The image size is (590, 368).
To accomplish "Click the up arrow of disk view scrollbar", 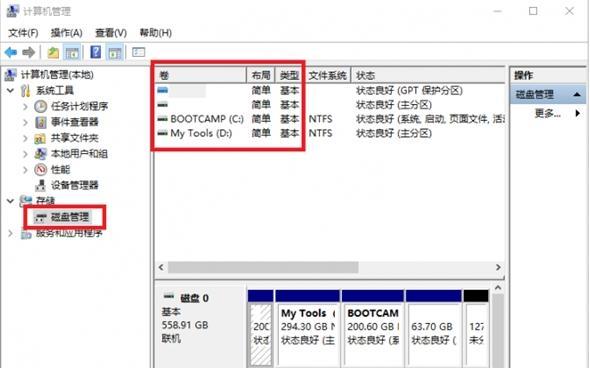I will coord(498,288).
